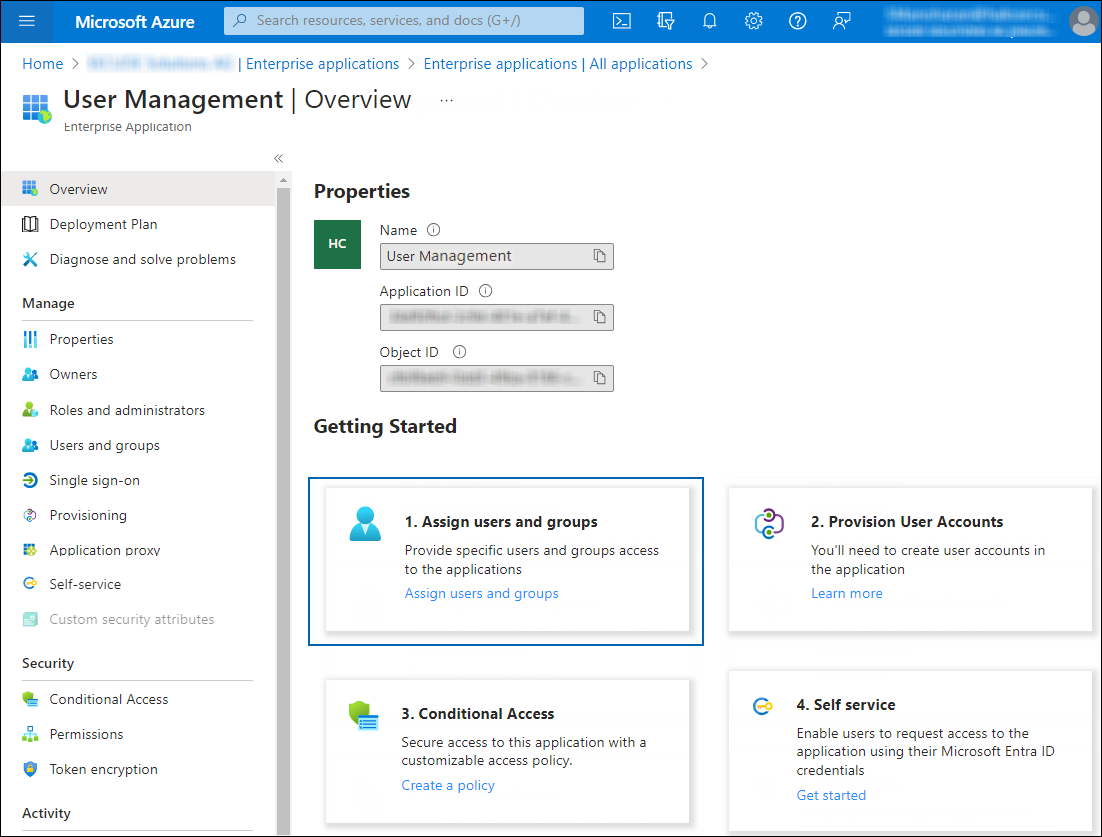Collapse the left navigation pane
This screenshot has height=837, width=1102.
coord(278,158)
